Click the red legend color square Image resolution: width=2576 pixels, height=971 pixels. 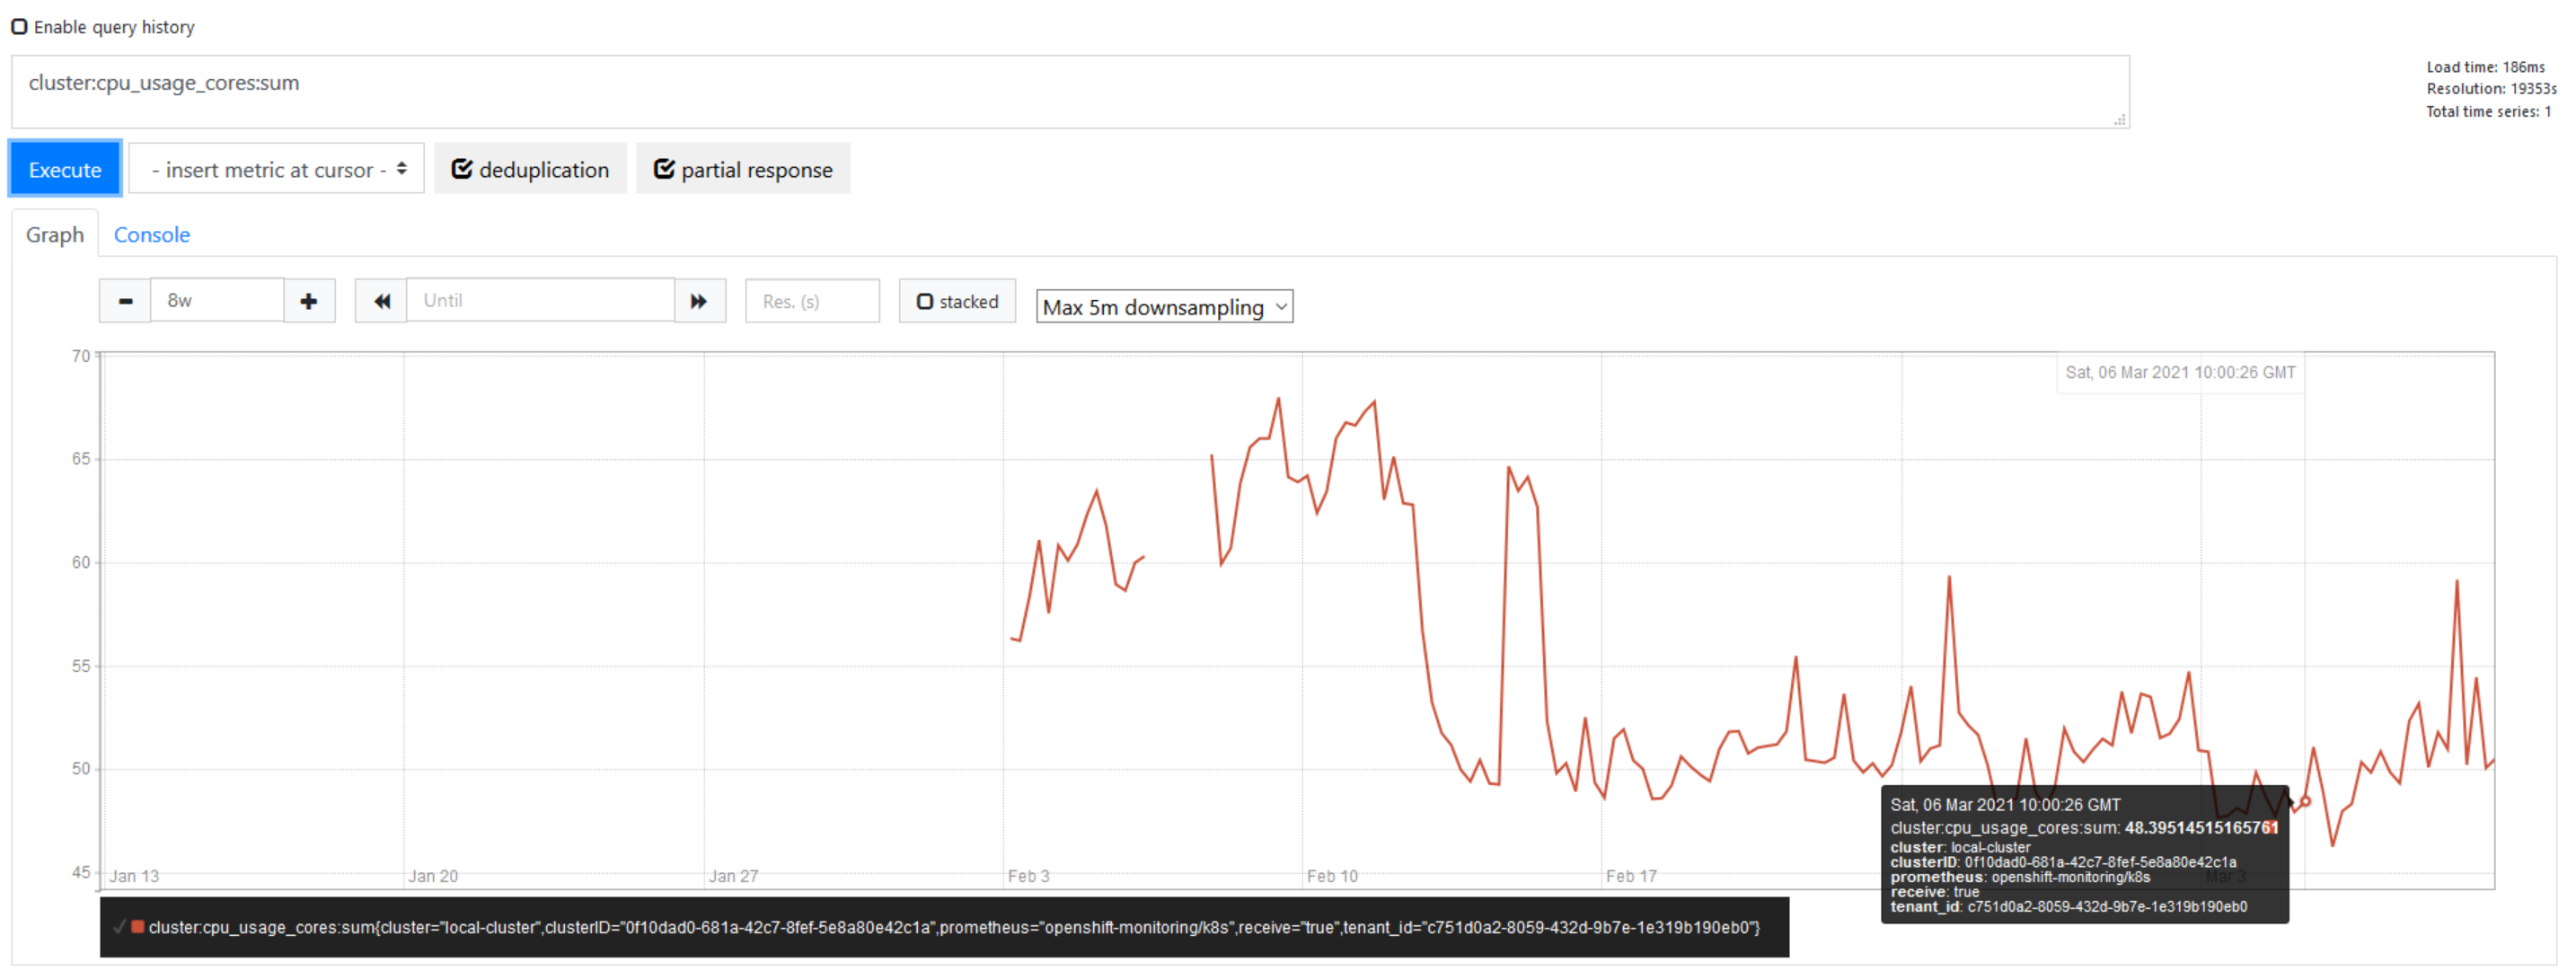[x=138, y=927]
